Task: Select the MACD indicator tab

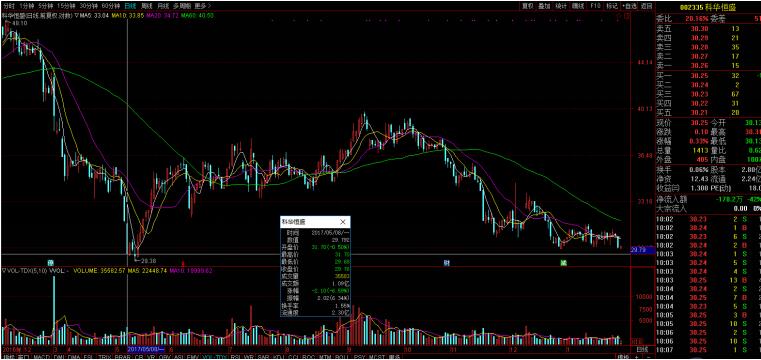Action: point(42,356)
